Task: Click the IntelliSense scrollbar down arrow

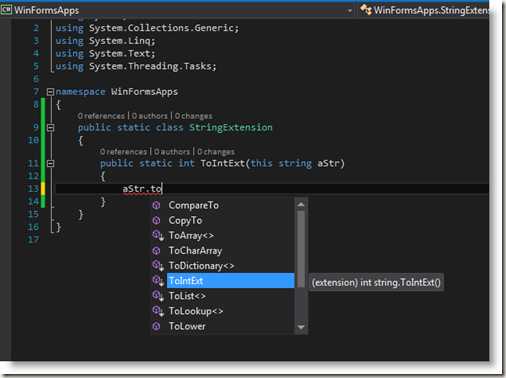Action: [301, 327]
